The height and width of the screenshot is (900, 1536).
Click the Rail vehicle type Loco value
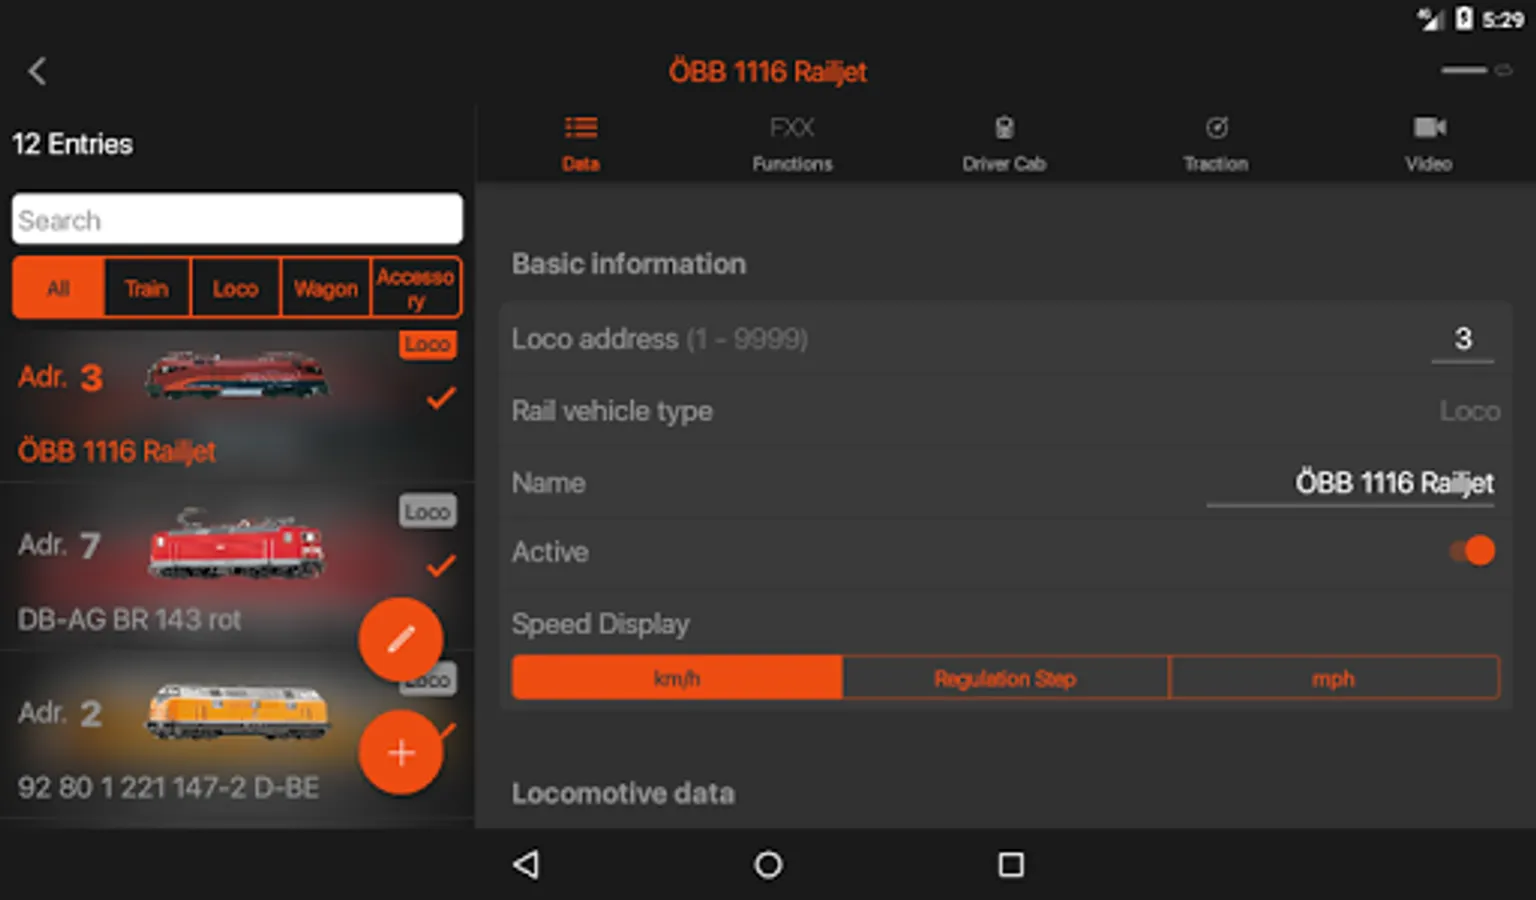[1470, 411]
